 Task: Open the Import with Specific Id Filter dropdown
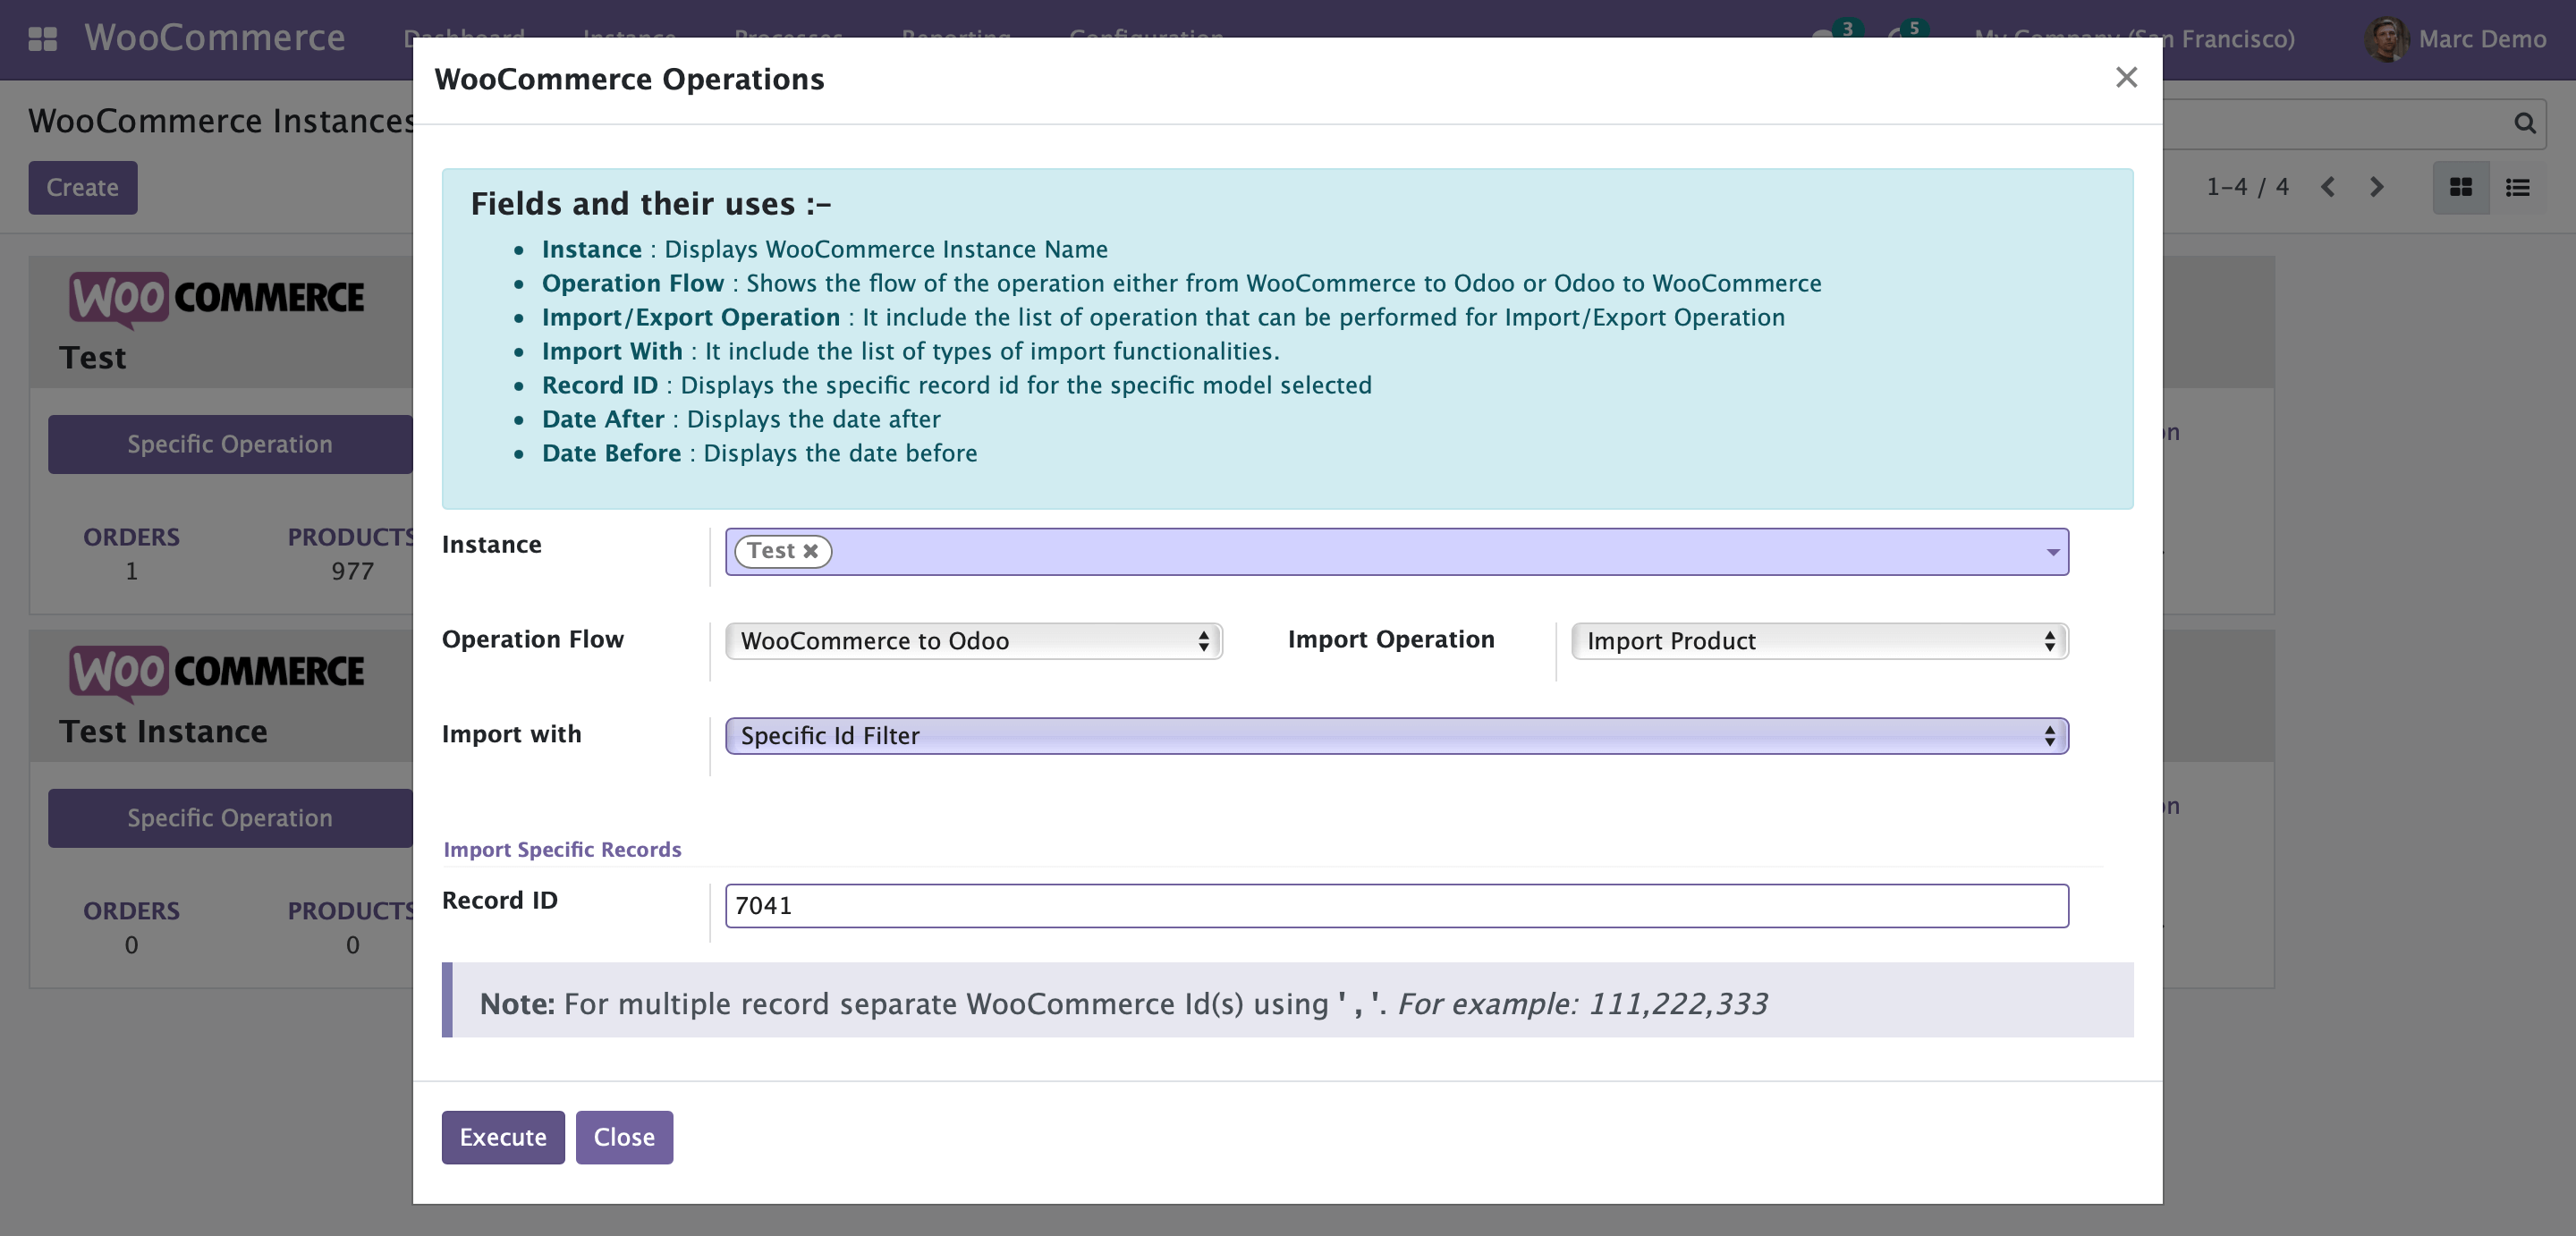click(1396, 736)
